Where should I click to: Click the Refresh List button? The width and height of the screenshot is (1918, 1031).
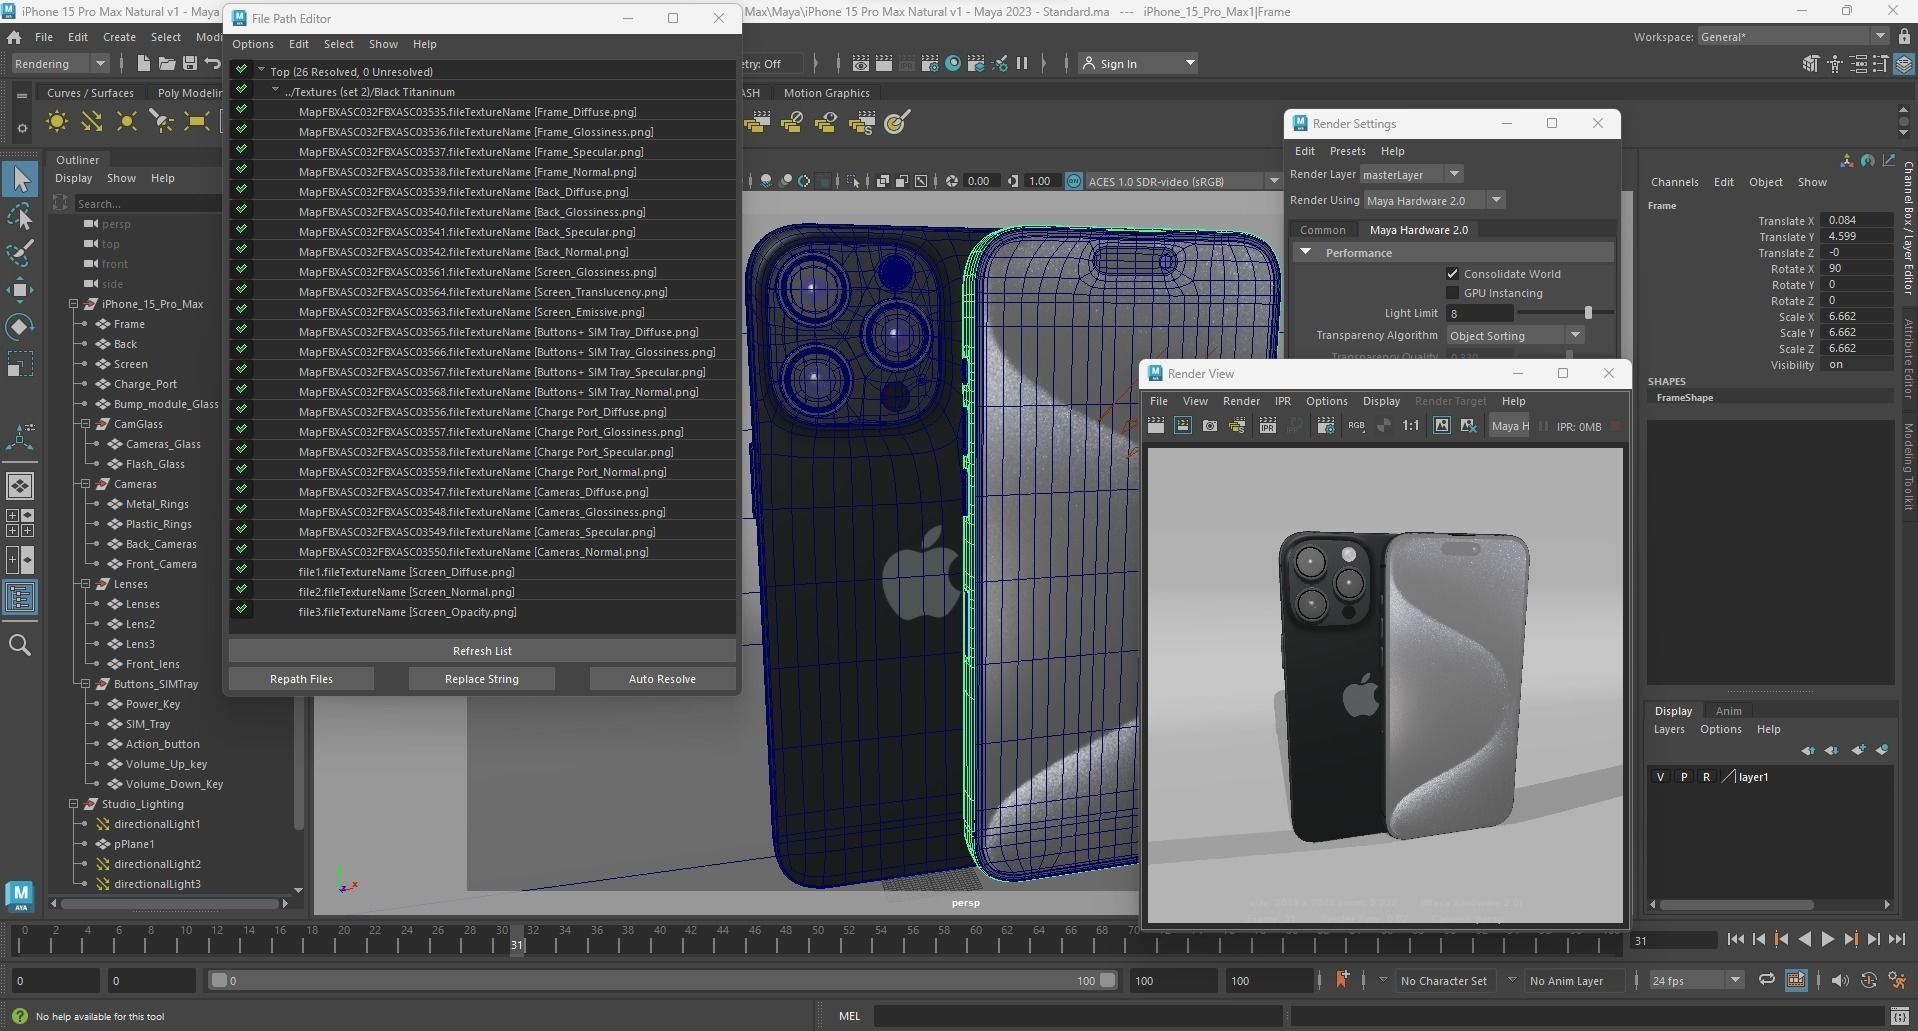tap(482, 651)
